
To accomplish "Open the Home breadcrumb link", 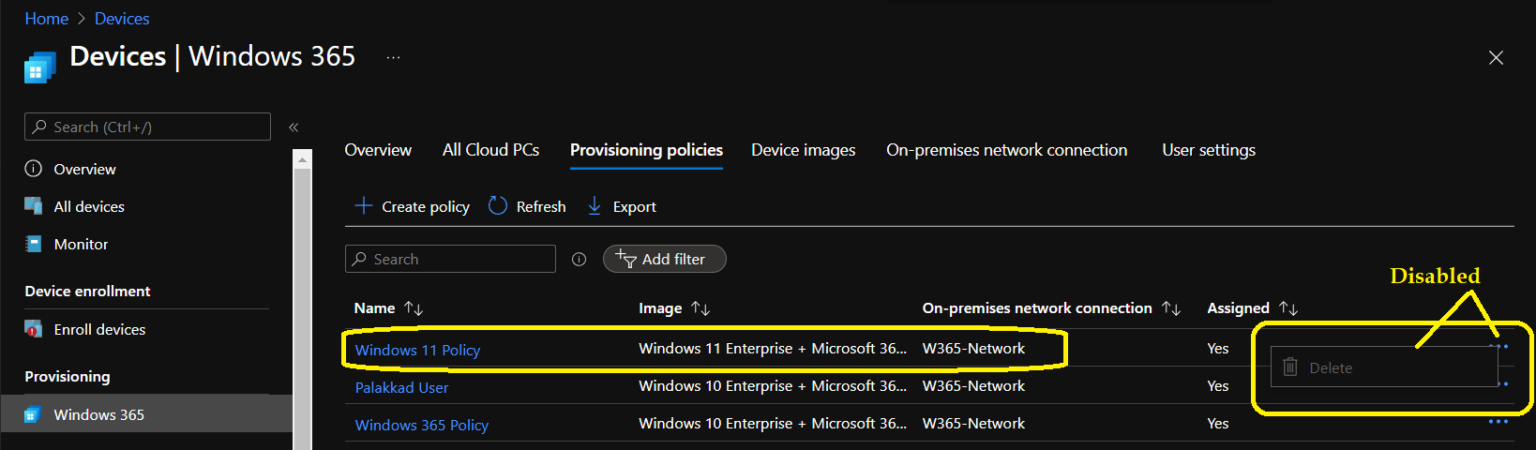I will 46,19.
